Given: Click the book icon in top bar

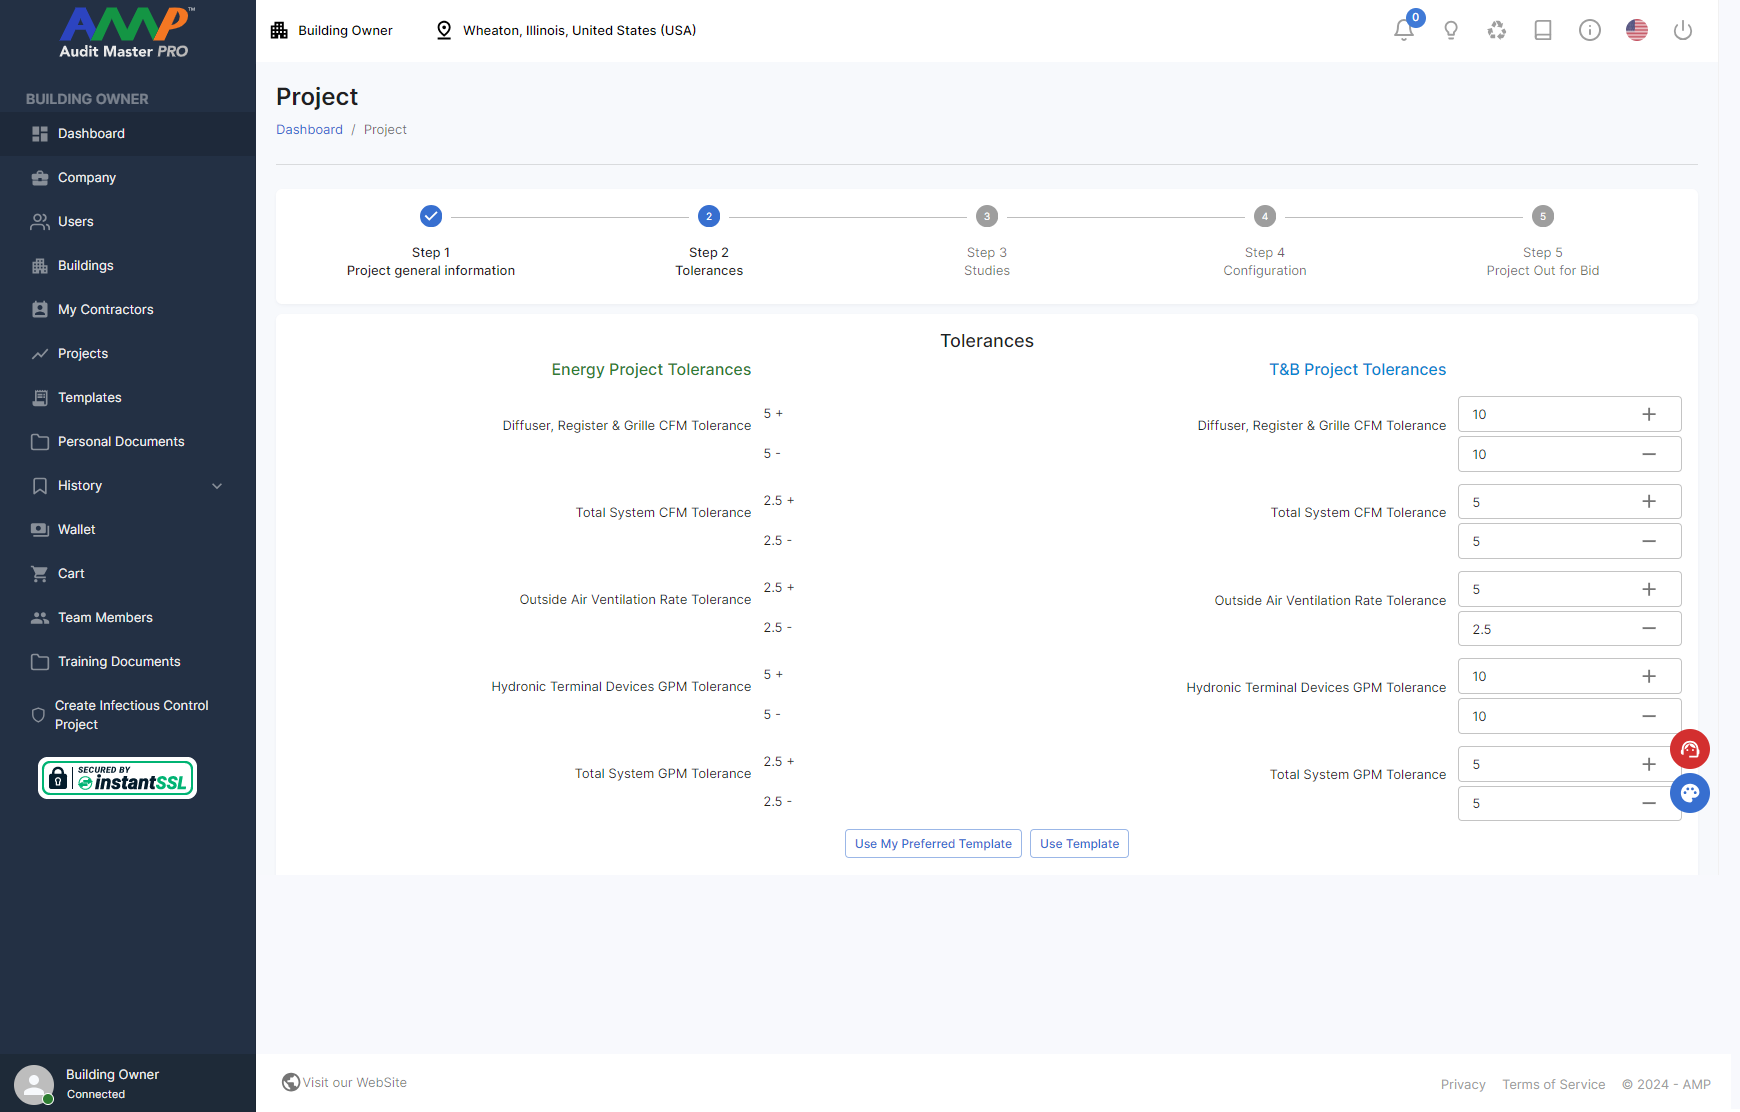Looking at the screenshot, I should pyautogui.click(x=1543, y=30).
